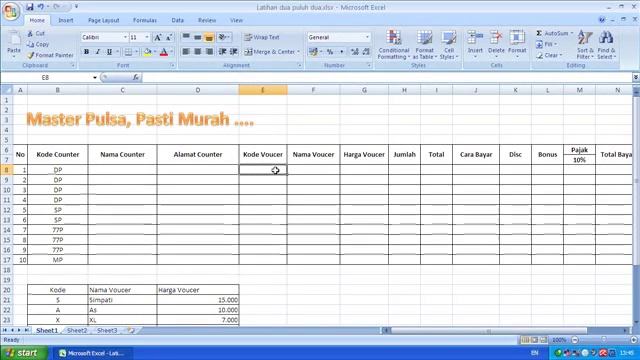Screen dimensions: 640x360
Task: Click the Save icon in Quick Access
Action: [30, 7]
